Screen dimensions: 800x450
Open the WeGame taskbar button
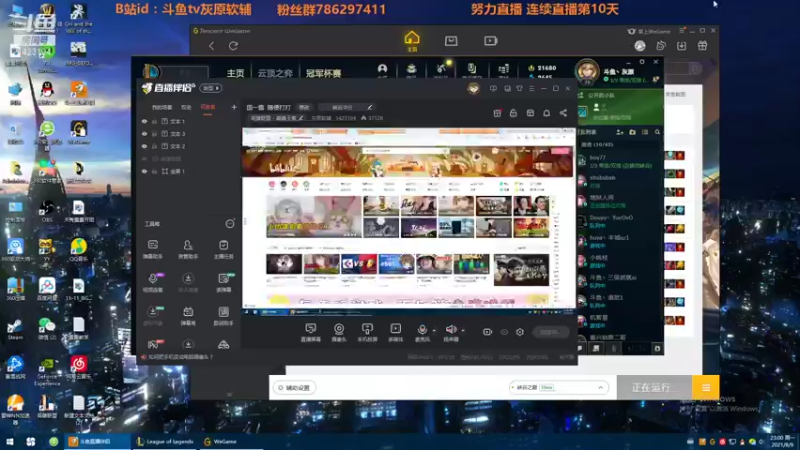(x=231, y=441)
